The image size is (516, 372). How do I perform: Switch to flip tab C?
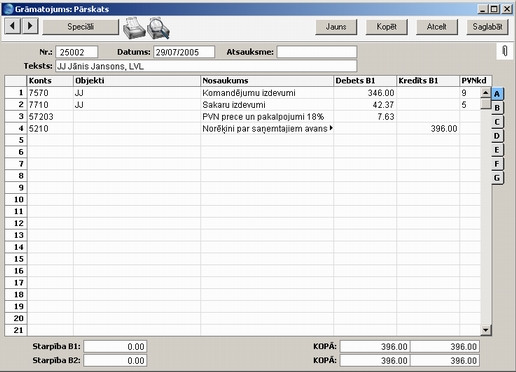(x=497, y=122)
